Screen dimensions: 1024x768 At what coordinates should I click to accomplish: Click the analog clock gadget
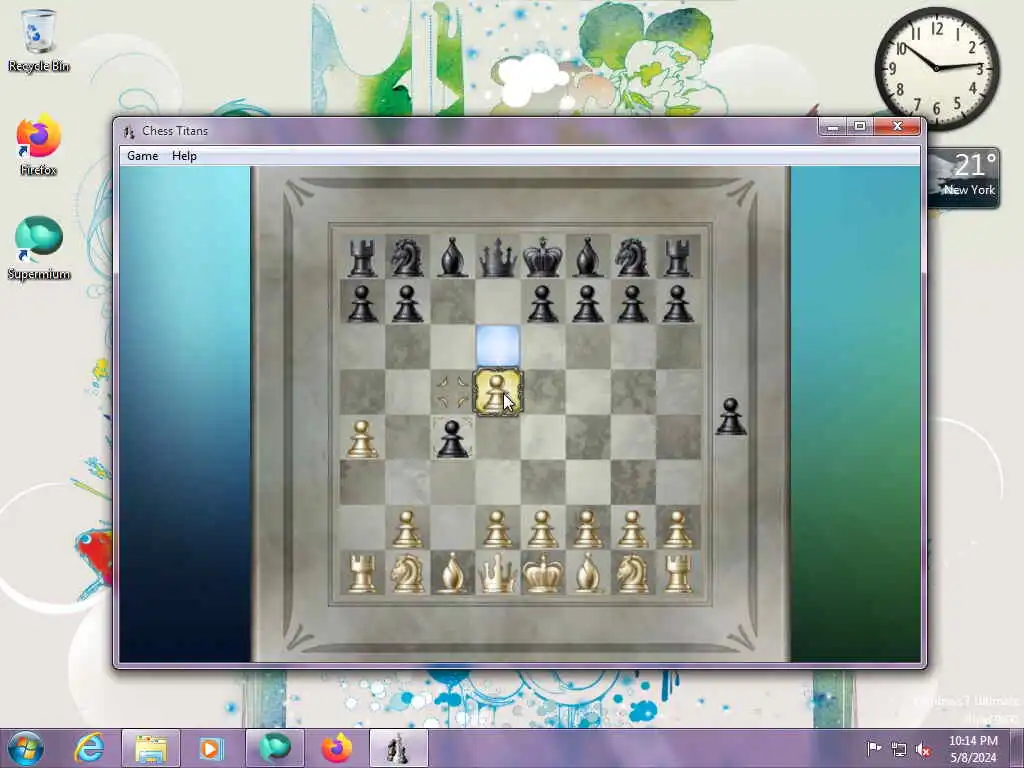coord(937,68)
